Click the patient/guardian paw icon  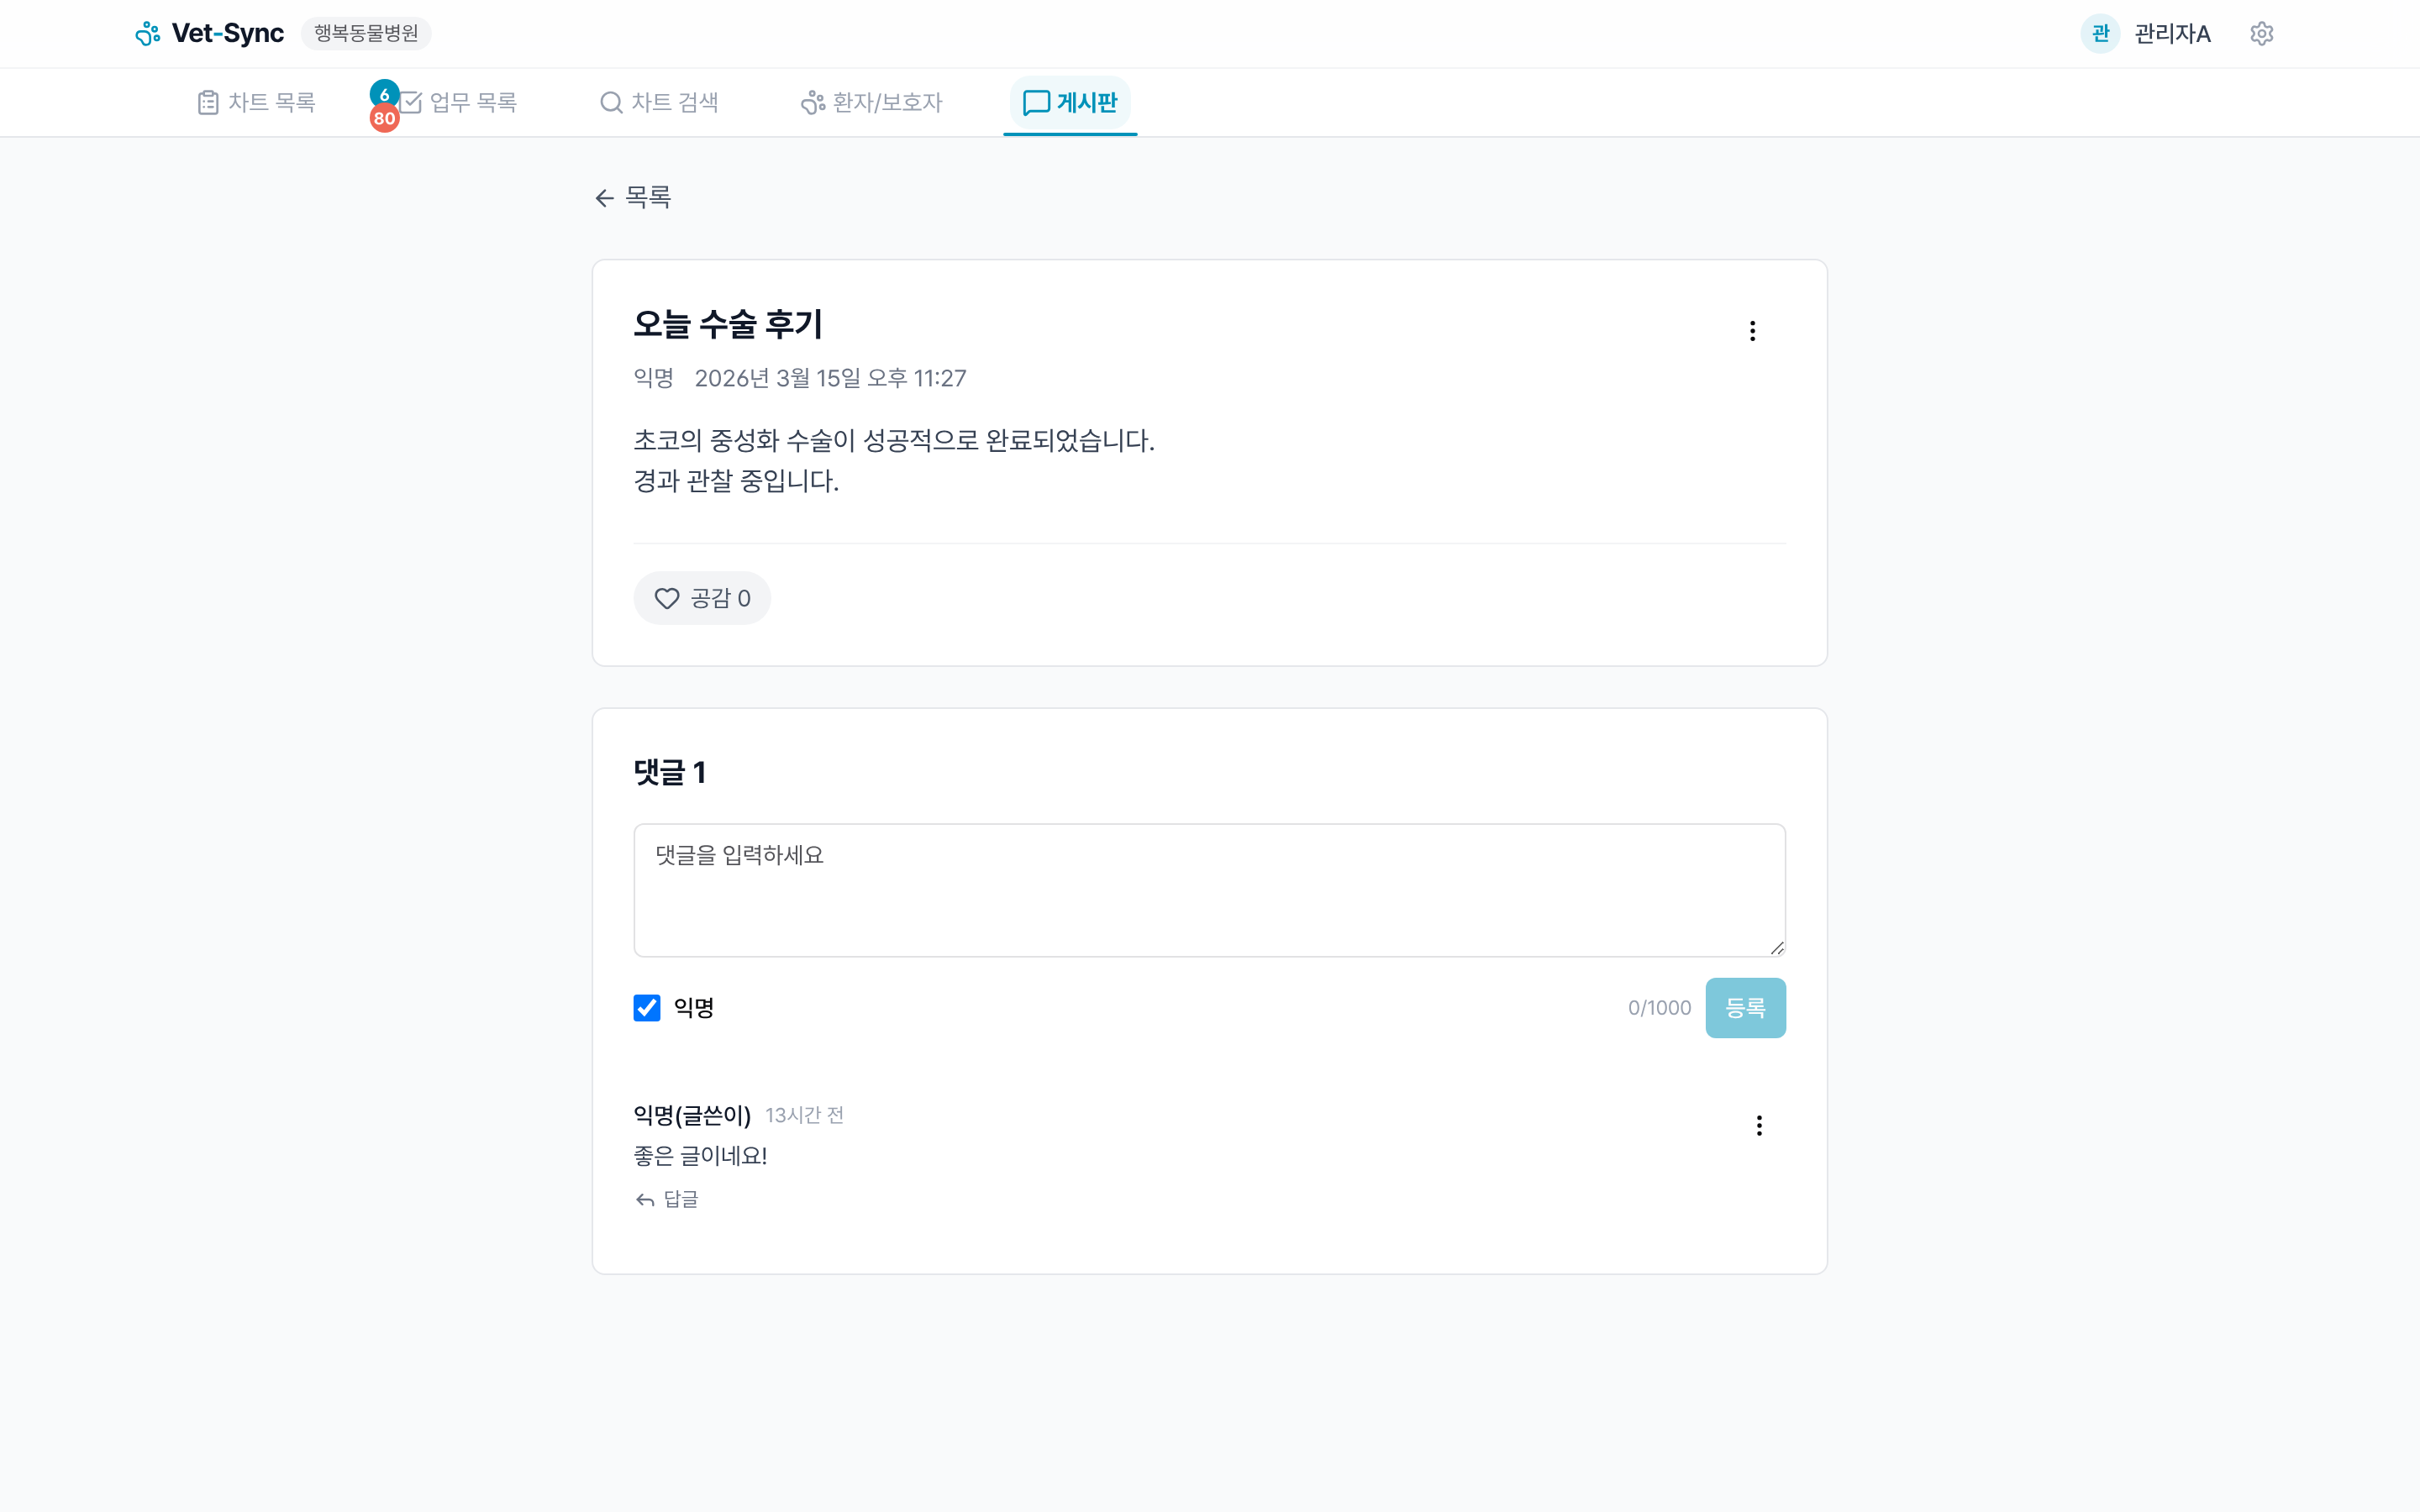[x=810, y=101]
